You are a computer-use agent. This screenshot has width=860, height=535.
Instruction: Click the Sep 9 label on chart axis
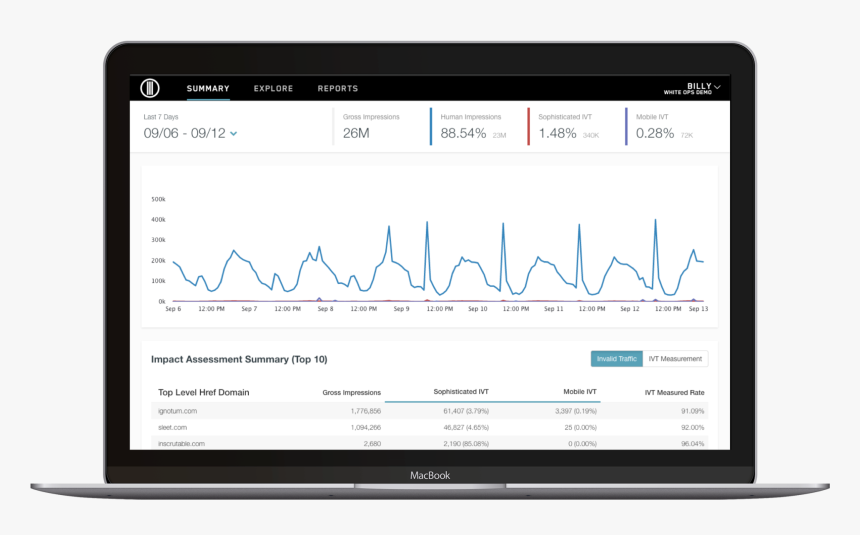pyautogui.click(x=401, y=309)
